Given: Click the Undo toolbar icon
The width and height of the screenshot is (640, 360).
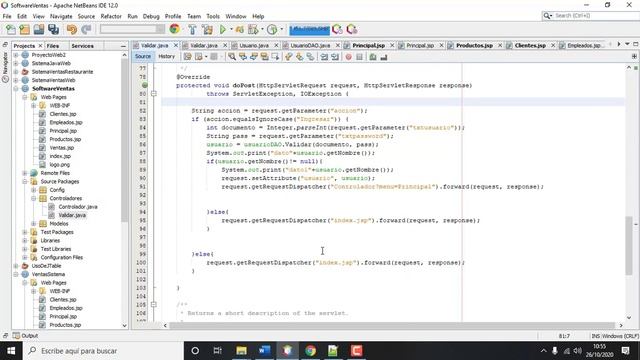Looking at the screenshot, I should (x=72, y=29).
